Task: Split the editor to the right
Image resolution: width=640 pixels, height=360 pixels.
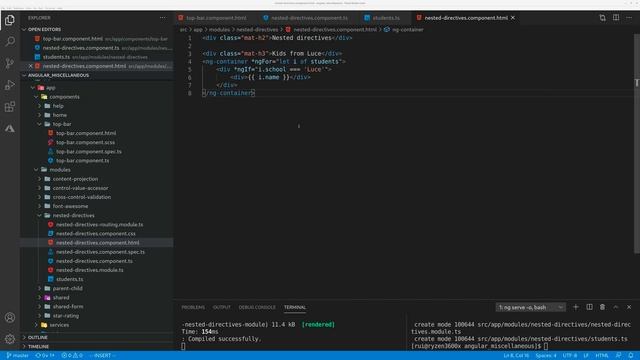Action: pos(616,18)
